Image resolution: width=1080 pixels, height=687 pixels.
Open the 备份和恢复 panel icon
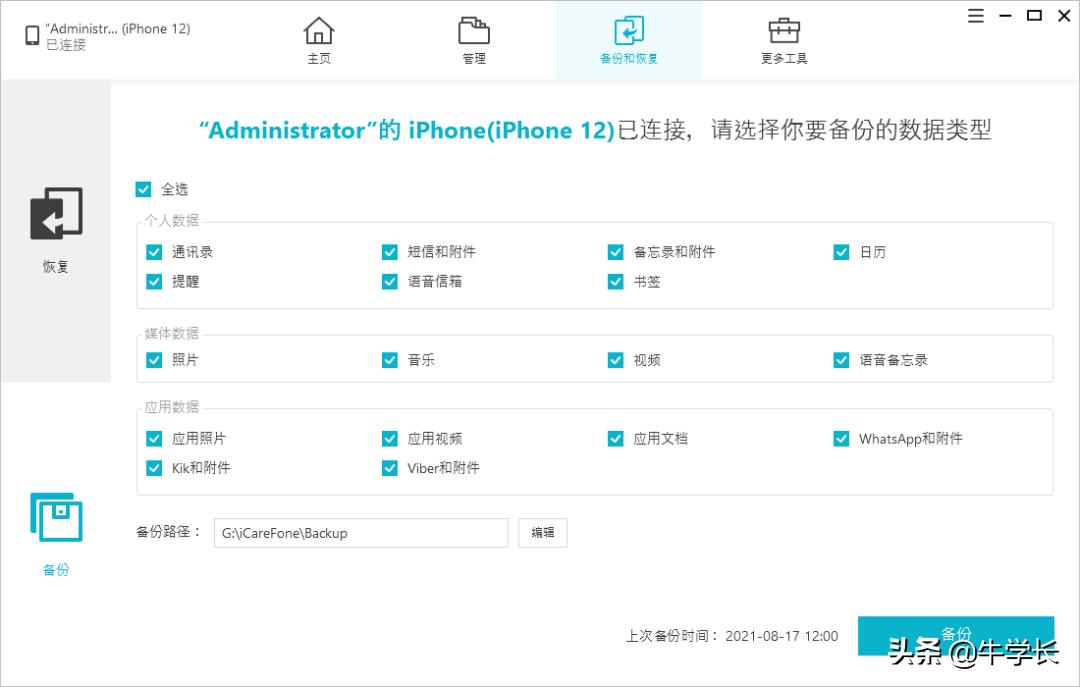click(x=629, y=32)
